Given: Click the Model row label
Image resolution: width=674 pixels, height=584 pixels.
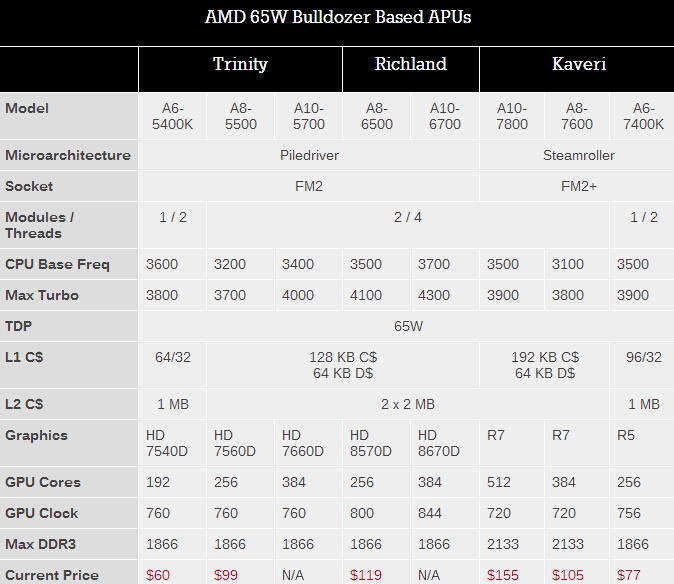Looking at the screenshot, I should click(27, 108).
